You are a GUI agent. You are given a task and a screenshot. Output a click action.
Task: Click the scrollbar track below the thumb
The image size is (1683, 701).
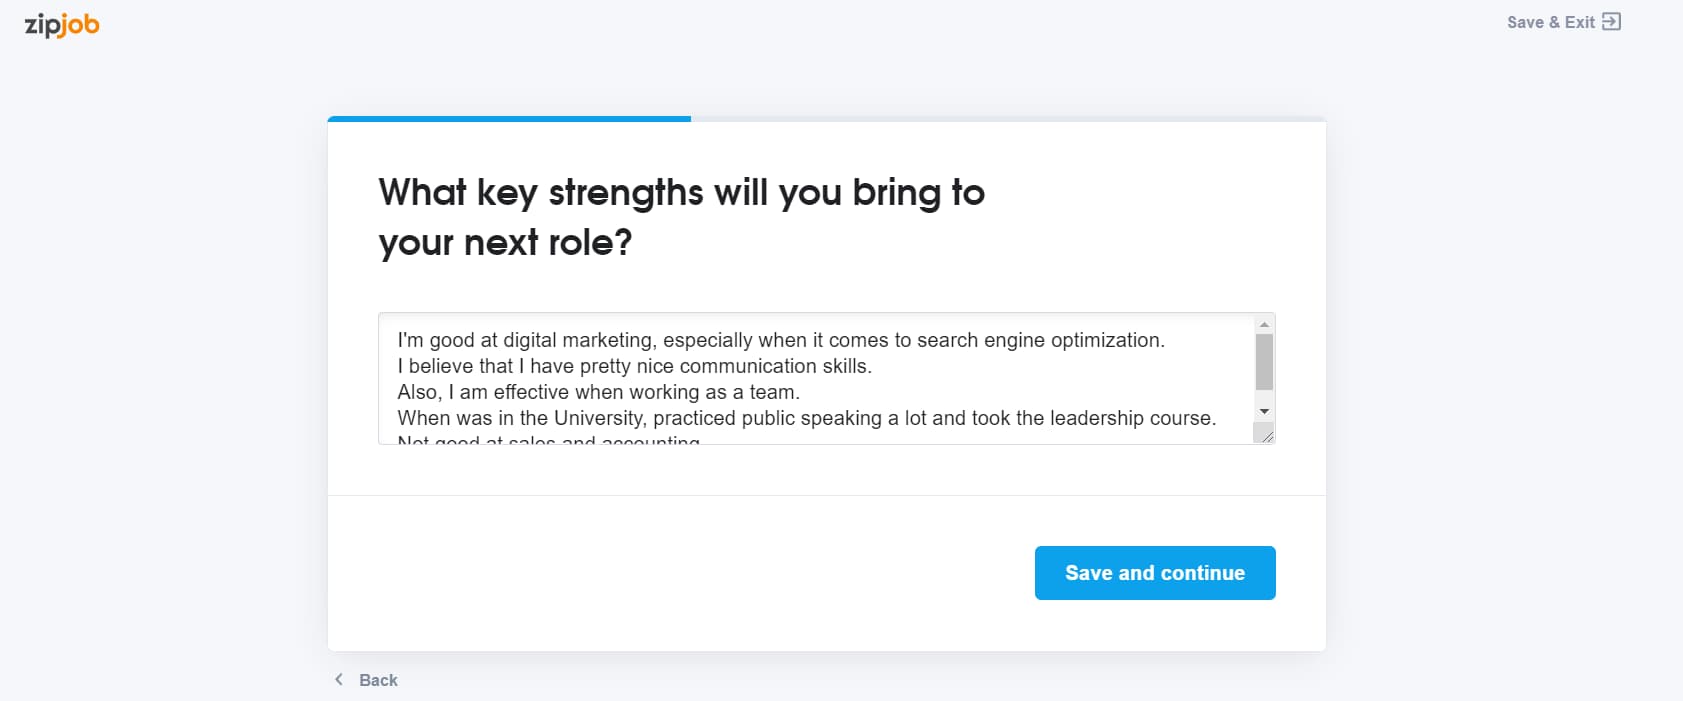click(1264, 396)
